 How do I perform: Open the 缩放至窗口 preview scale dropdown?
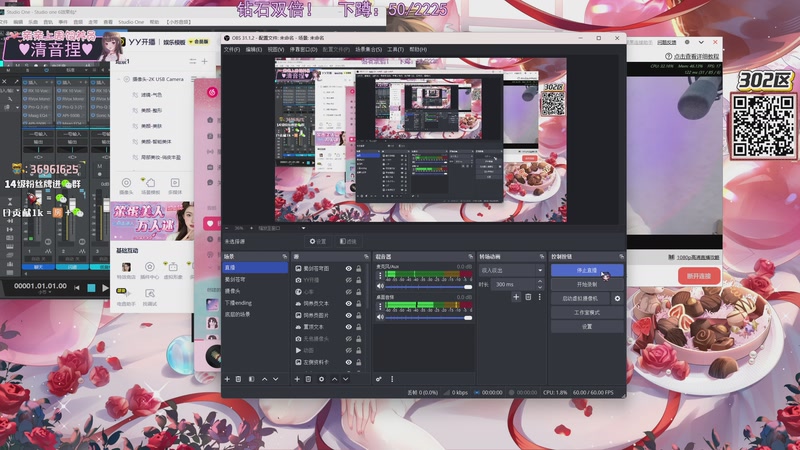[x=284, y=228]
